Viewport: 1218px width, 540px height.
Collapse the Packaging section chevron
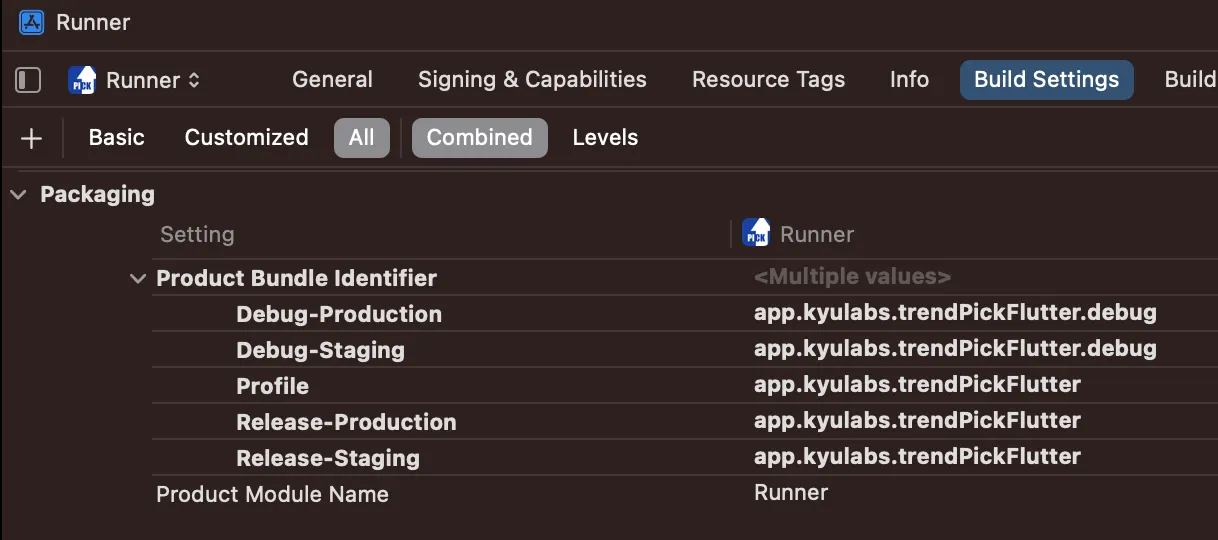coord(18,195)
